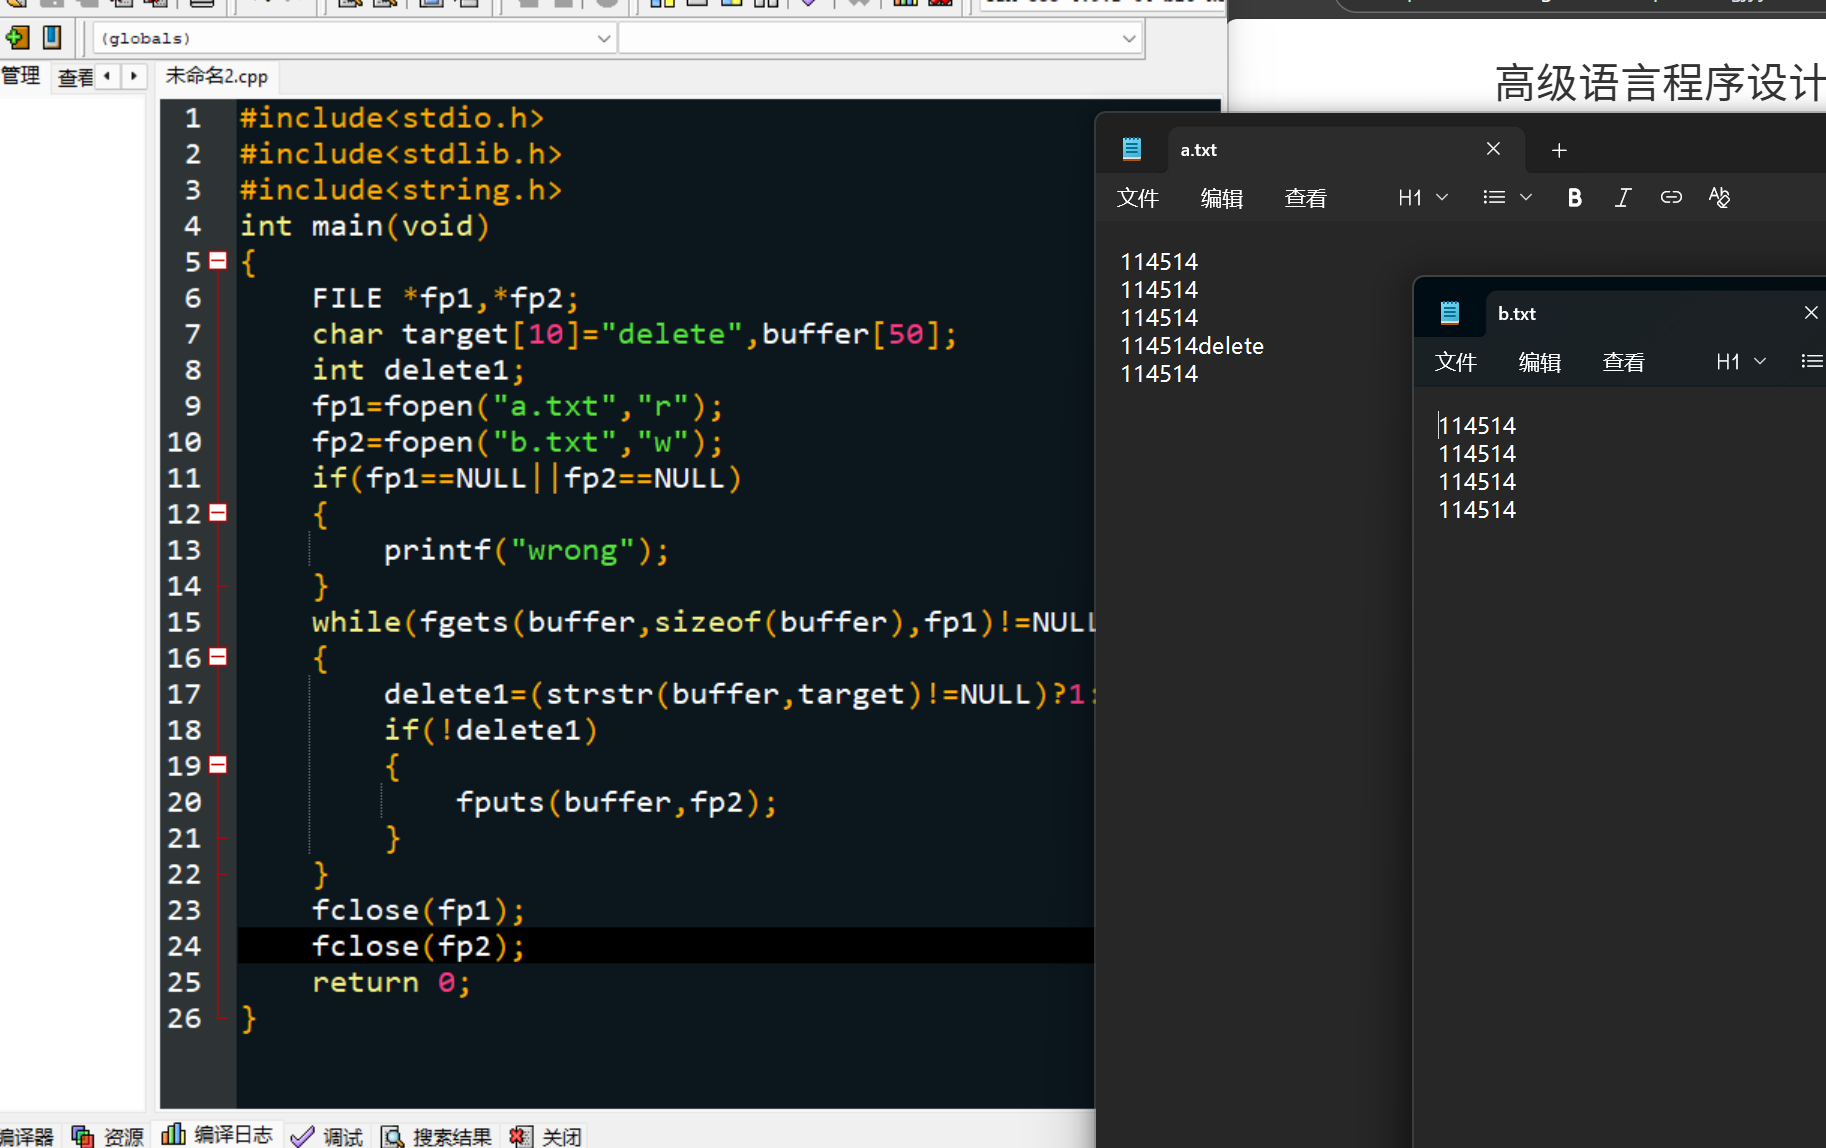Click the 关闭 bottom panel tab
This screenshot has height=1148, width=1826.
546,1136
